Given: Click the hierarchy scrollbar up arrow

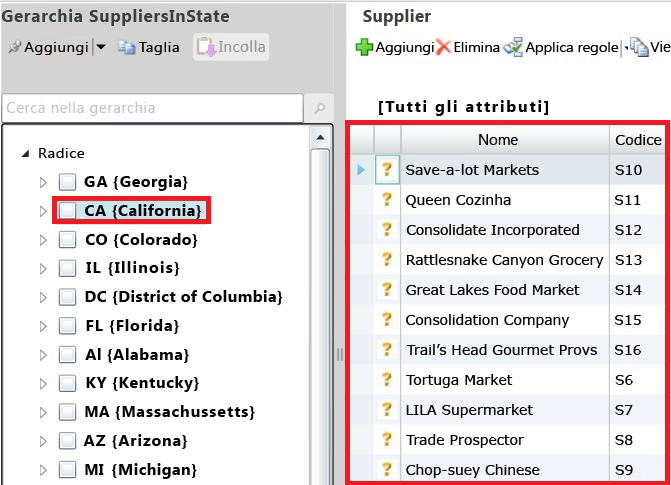Looking at the screenshot, I should coord(320,138).
